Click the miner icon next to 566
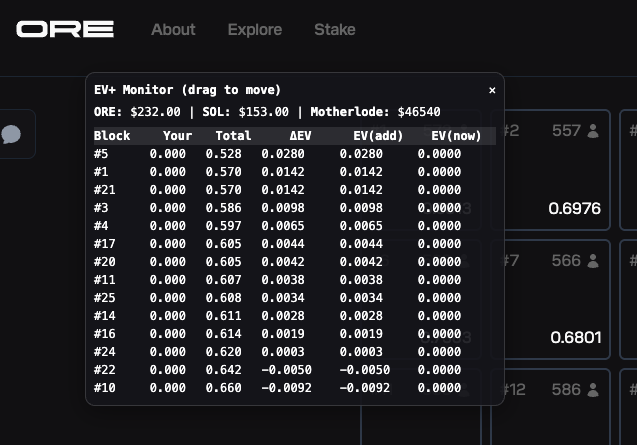The width and height of the screenshot is (637, 445). point(593,261)
